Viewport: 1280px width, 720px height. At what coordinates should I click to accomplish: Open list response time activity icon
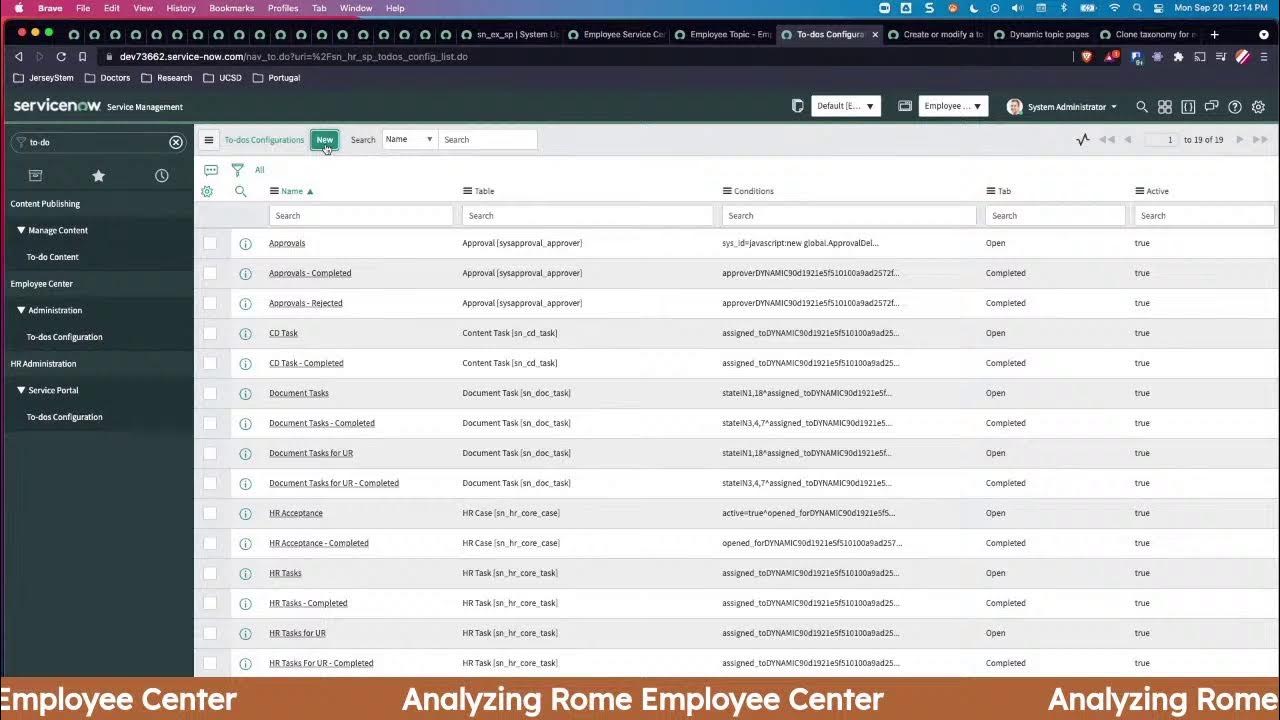pos(1083,140)
